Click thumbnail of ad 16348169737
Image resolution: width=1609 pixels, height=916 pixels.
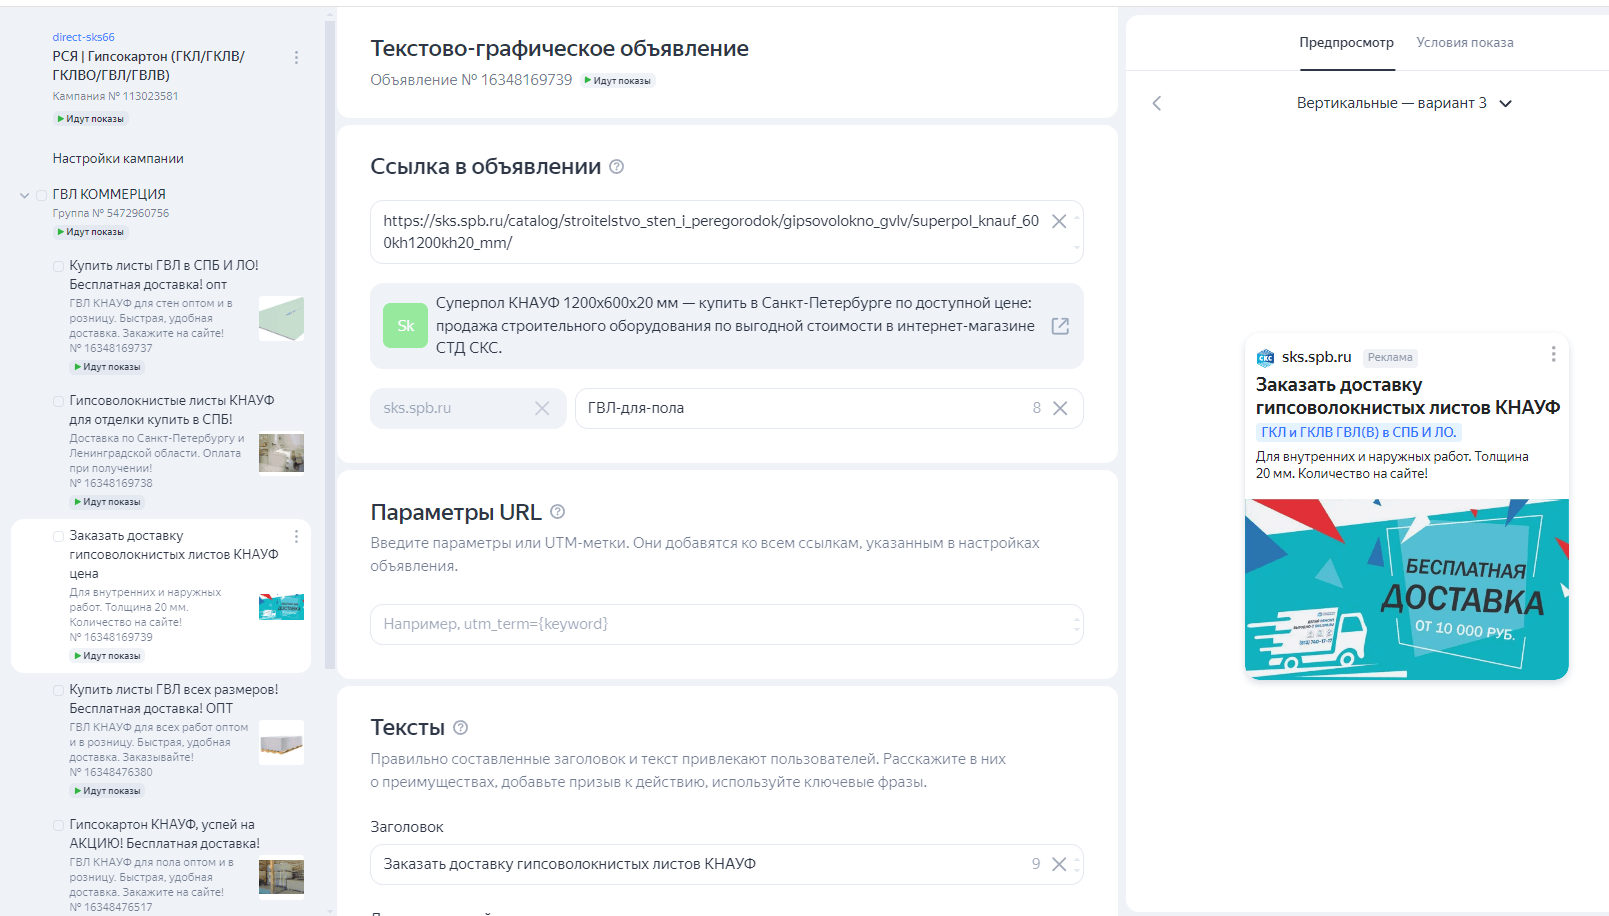tap(281, 319)
